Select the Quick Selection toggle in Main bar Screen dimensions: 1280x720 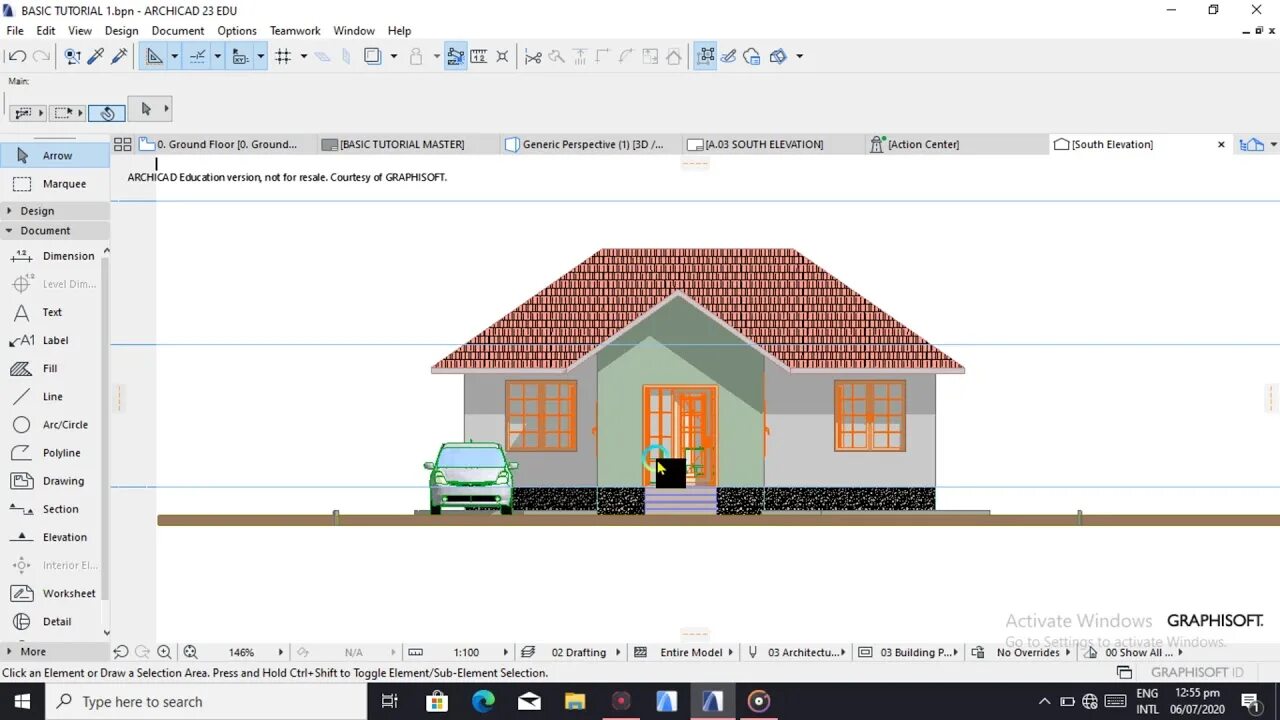106,113
